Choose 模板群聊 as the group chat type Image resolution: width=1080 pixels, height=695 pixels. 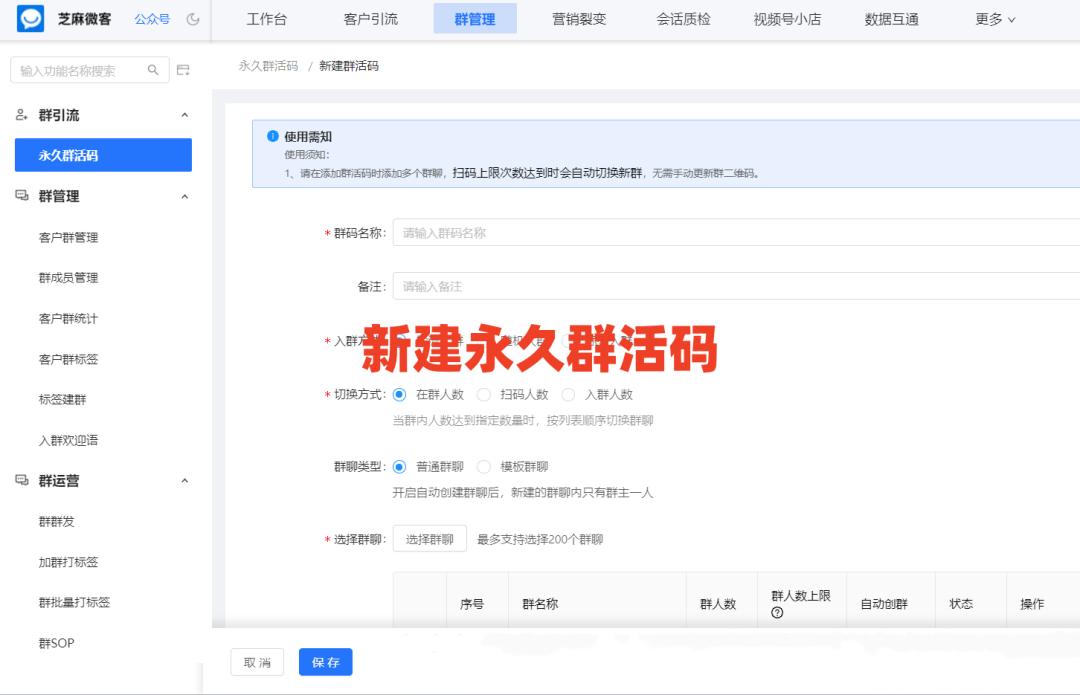[x=485, y=466]
